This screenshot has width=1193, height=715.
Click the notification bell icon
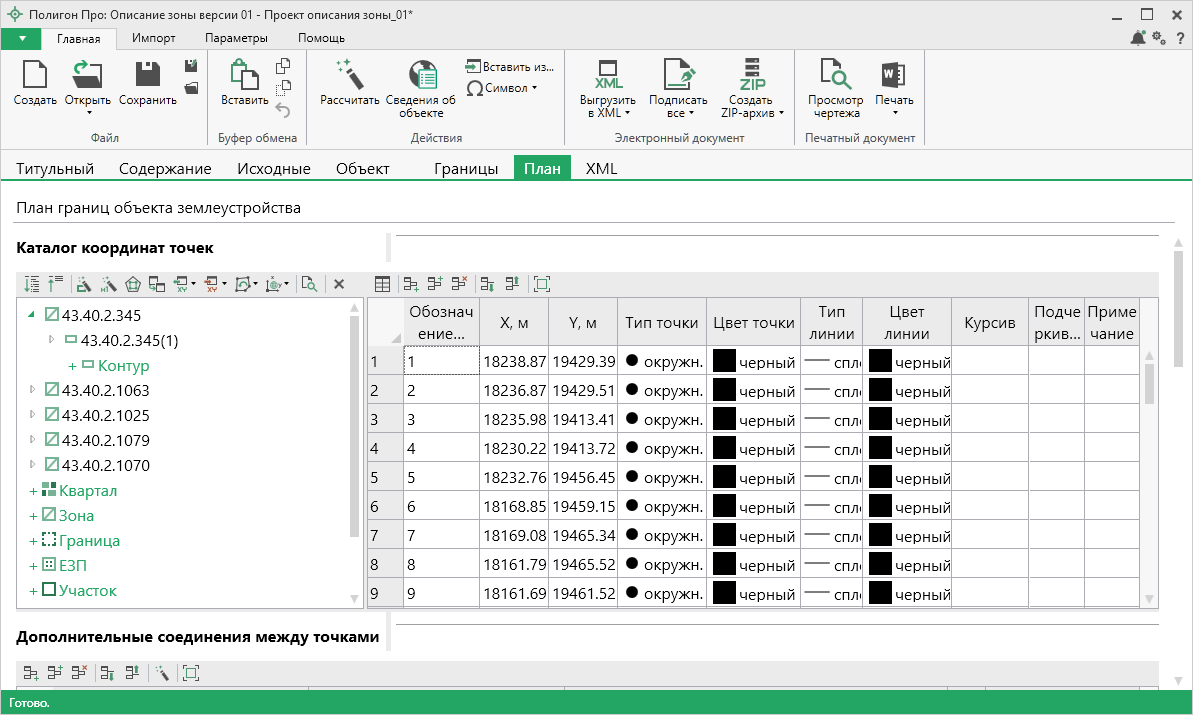(x=1139, y=38)
